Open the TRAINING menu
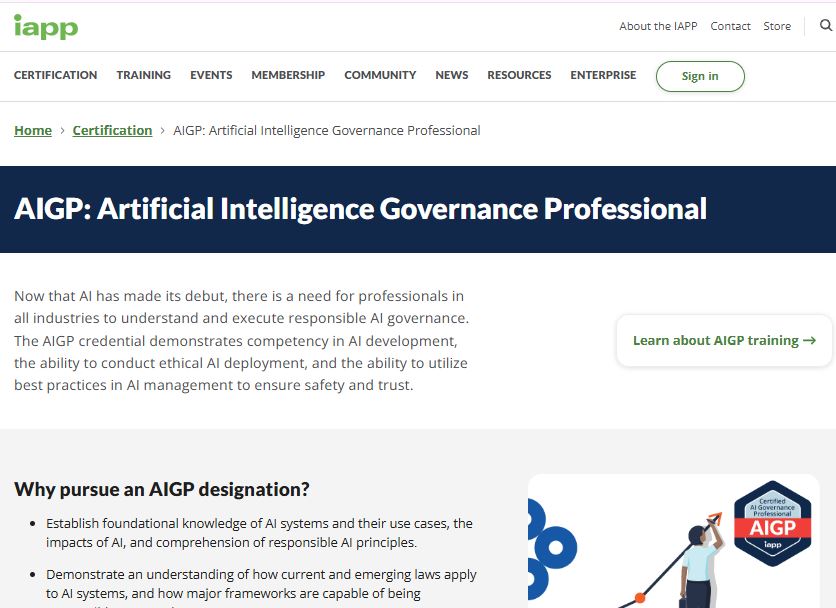Image resolution: width=836 pixels, height=608 pixels. [x=143, y=75]
